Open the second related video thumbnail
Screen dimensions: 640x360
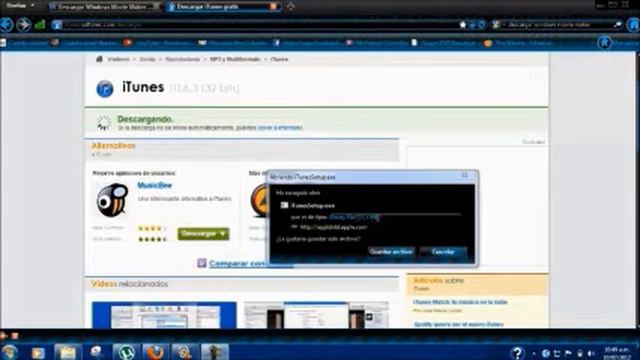coord(316,315)
